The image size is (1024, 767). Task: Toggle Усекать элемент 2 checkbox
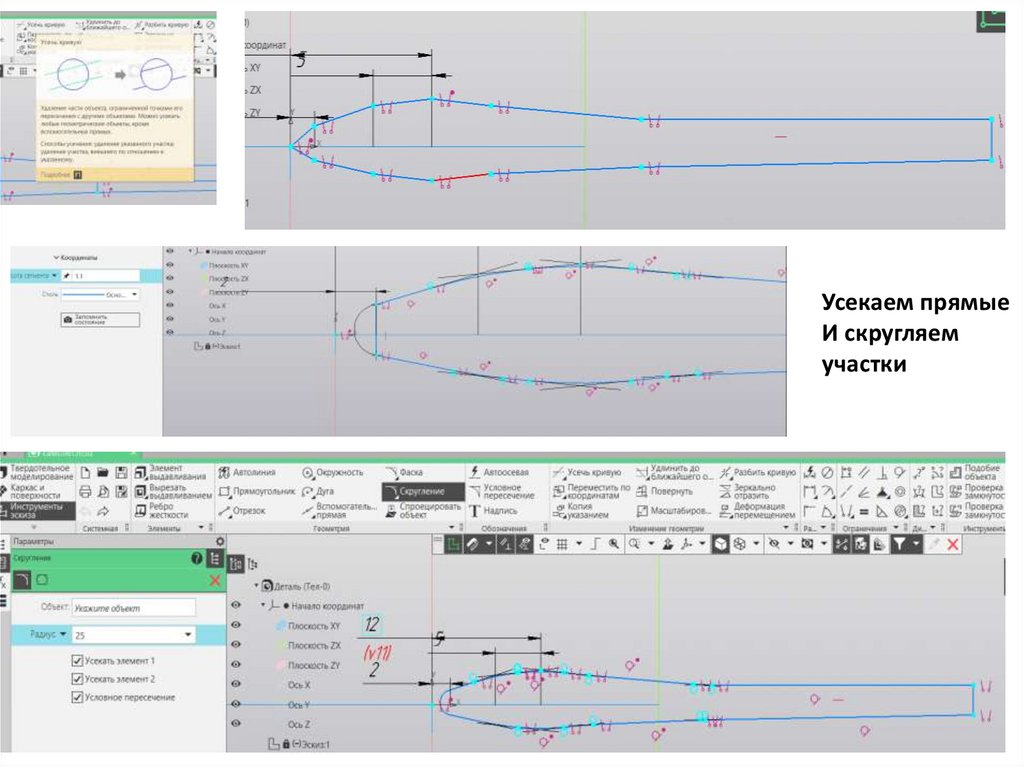coord(77,679)
